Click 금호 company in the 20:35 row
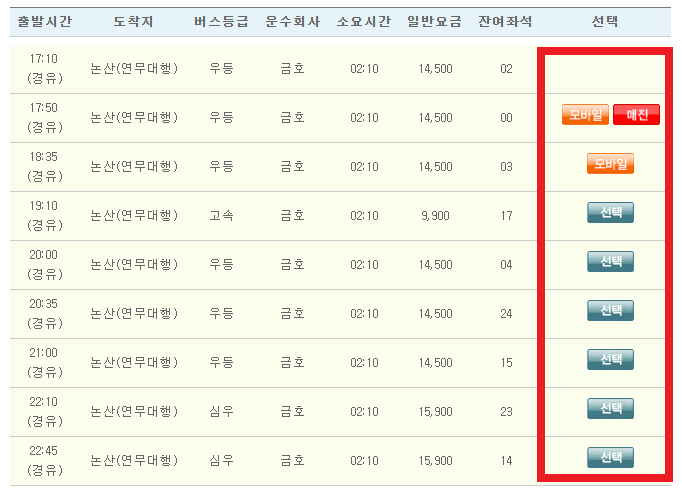The height and width of the screenshot is (492, 682). (292, 313)
